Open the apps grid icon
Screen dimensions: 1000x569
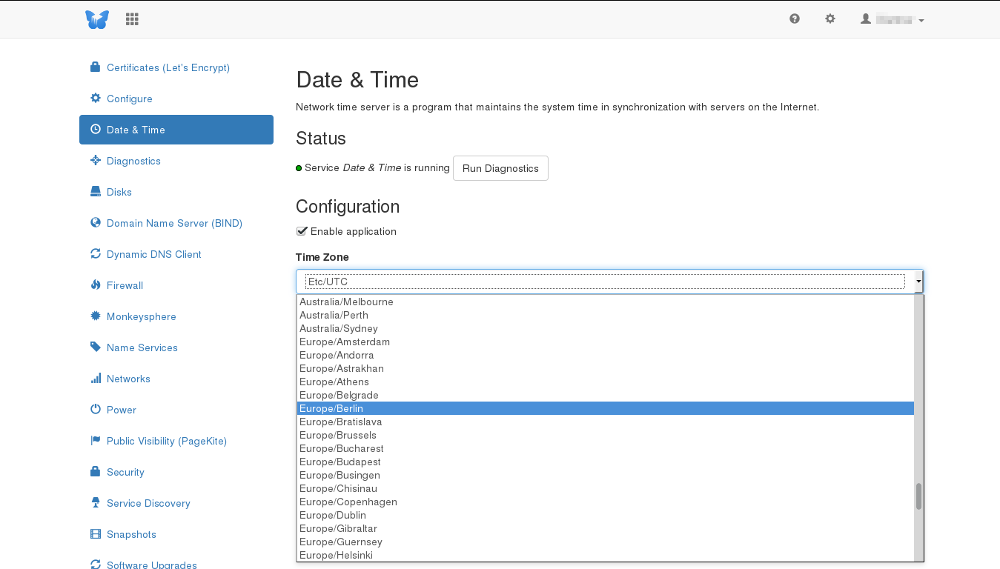pos(132,19)
